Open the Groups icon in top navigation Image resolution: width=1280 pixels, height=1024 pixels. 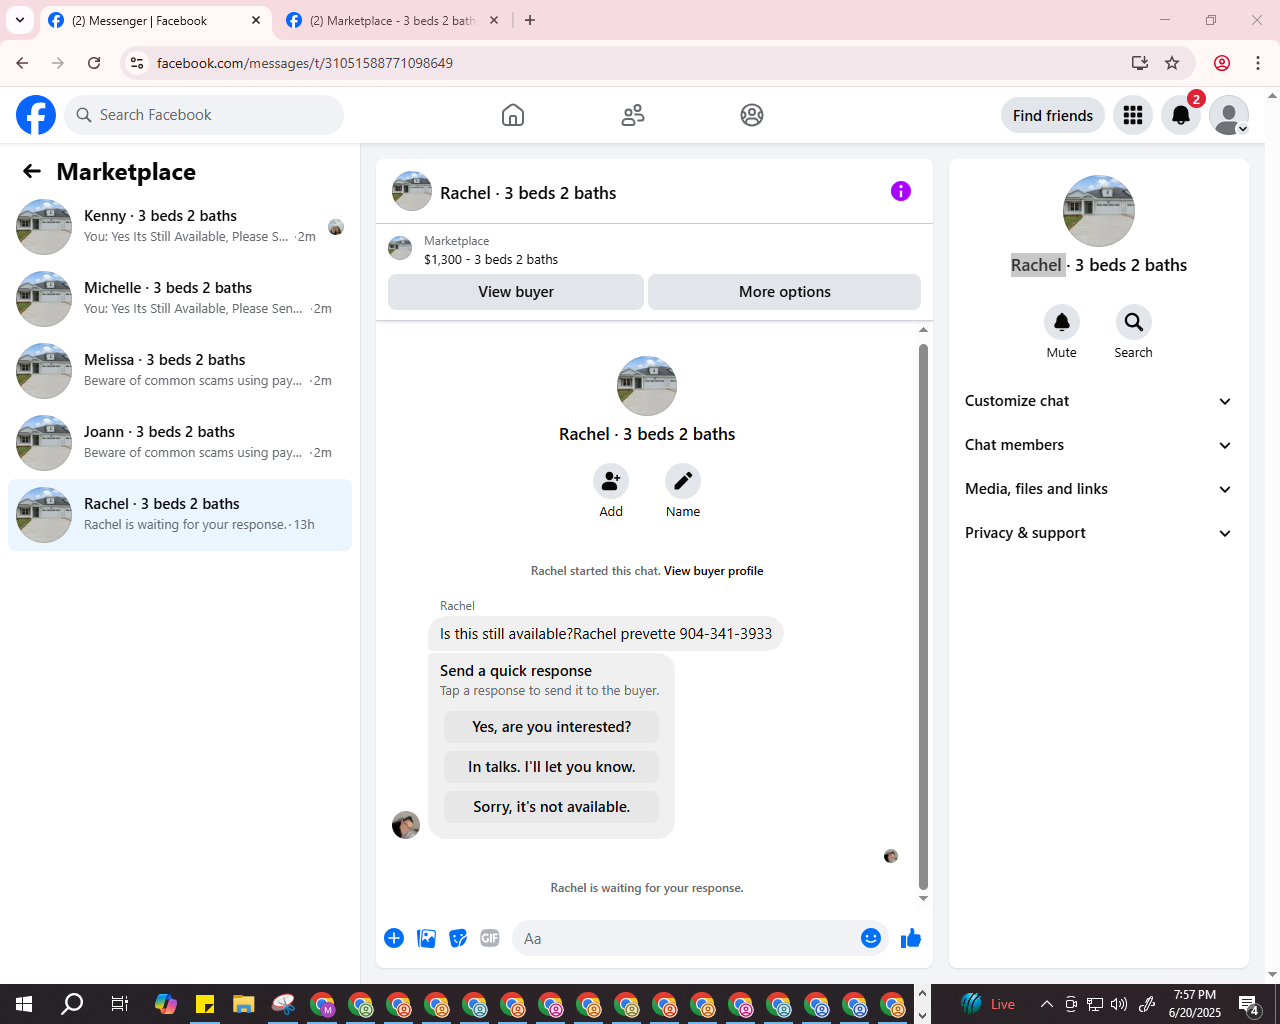752,115
